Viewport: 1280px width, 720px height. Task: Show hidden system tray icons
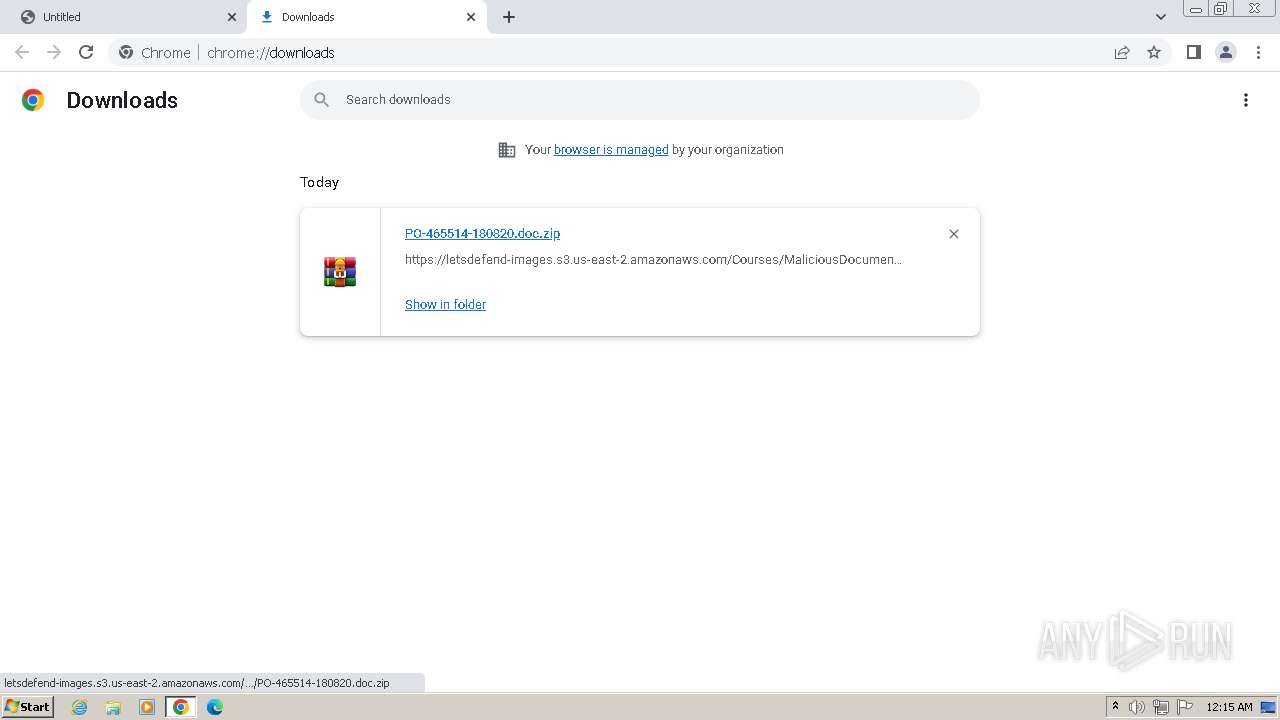coord(1115,707)
